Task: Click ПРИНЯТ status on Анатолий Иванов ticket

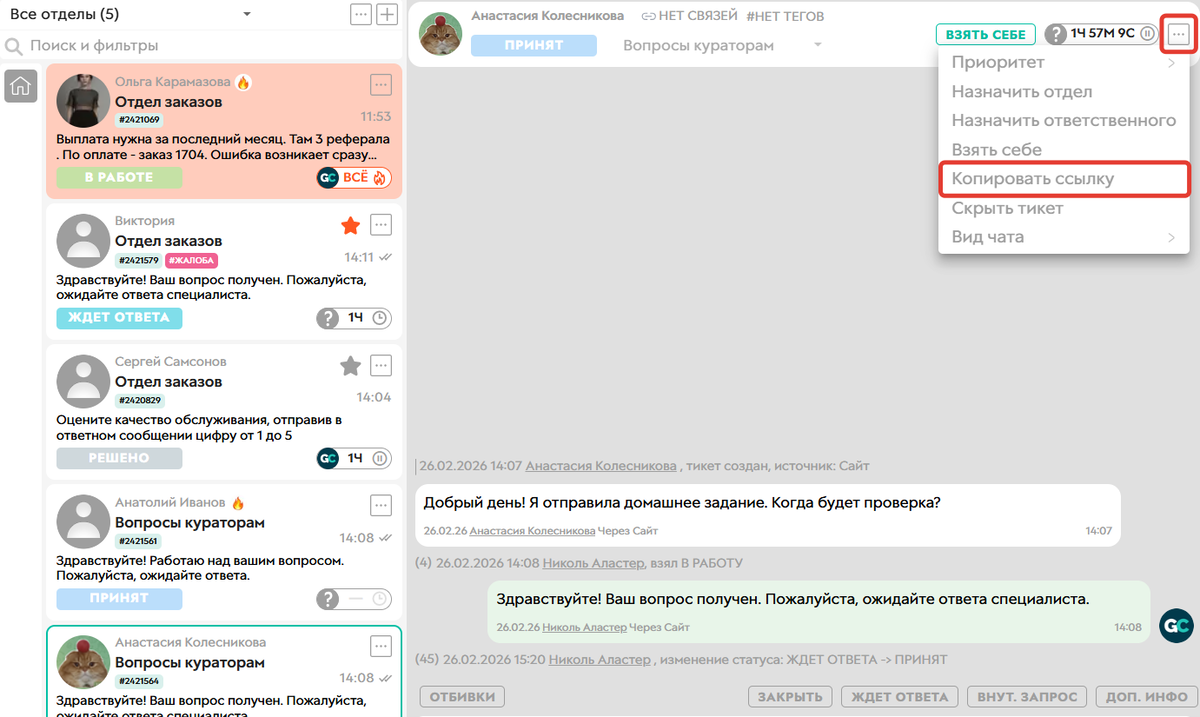Action: pos(119,599)
